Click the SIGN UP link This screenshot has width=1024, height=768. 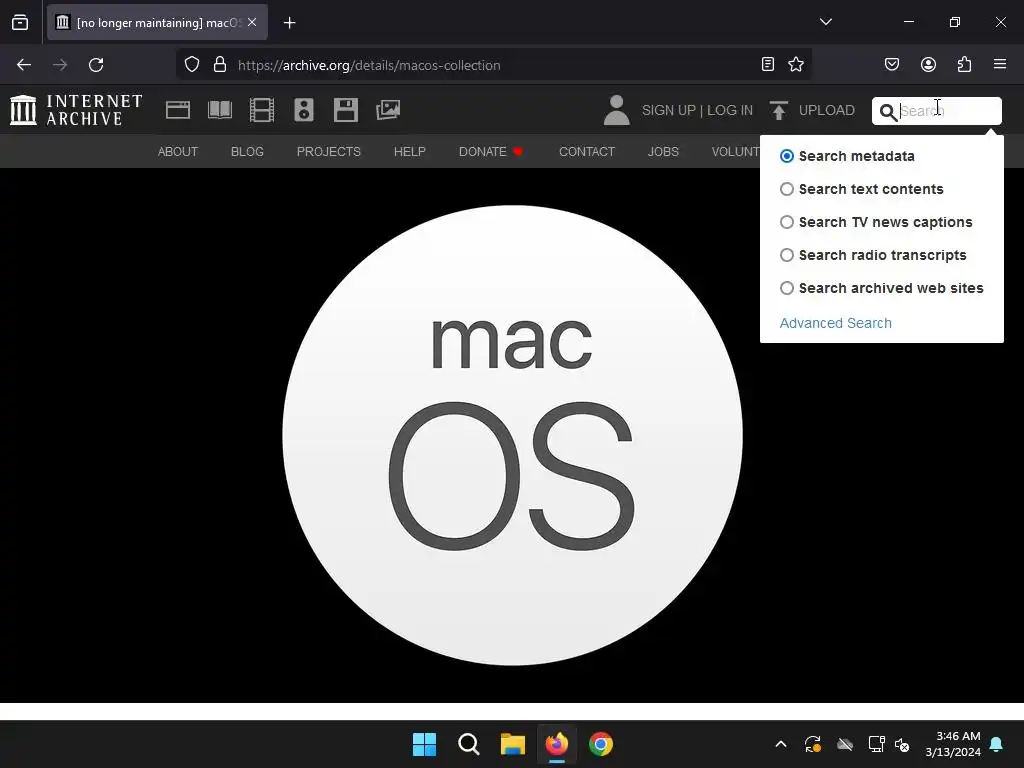point(669,110)
